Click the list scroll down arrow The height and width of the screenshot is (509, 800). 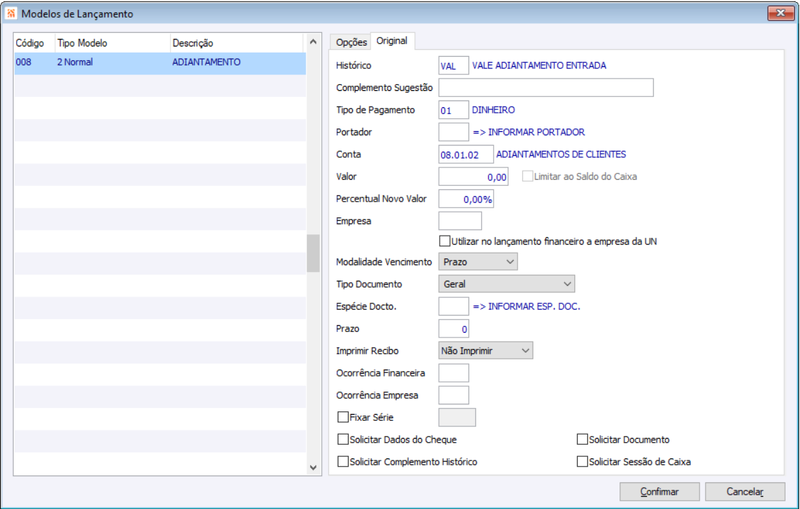coord(313,467)
